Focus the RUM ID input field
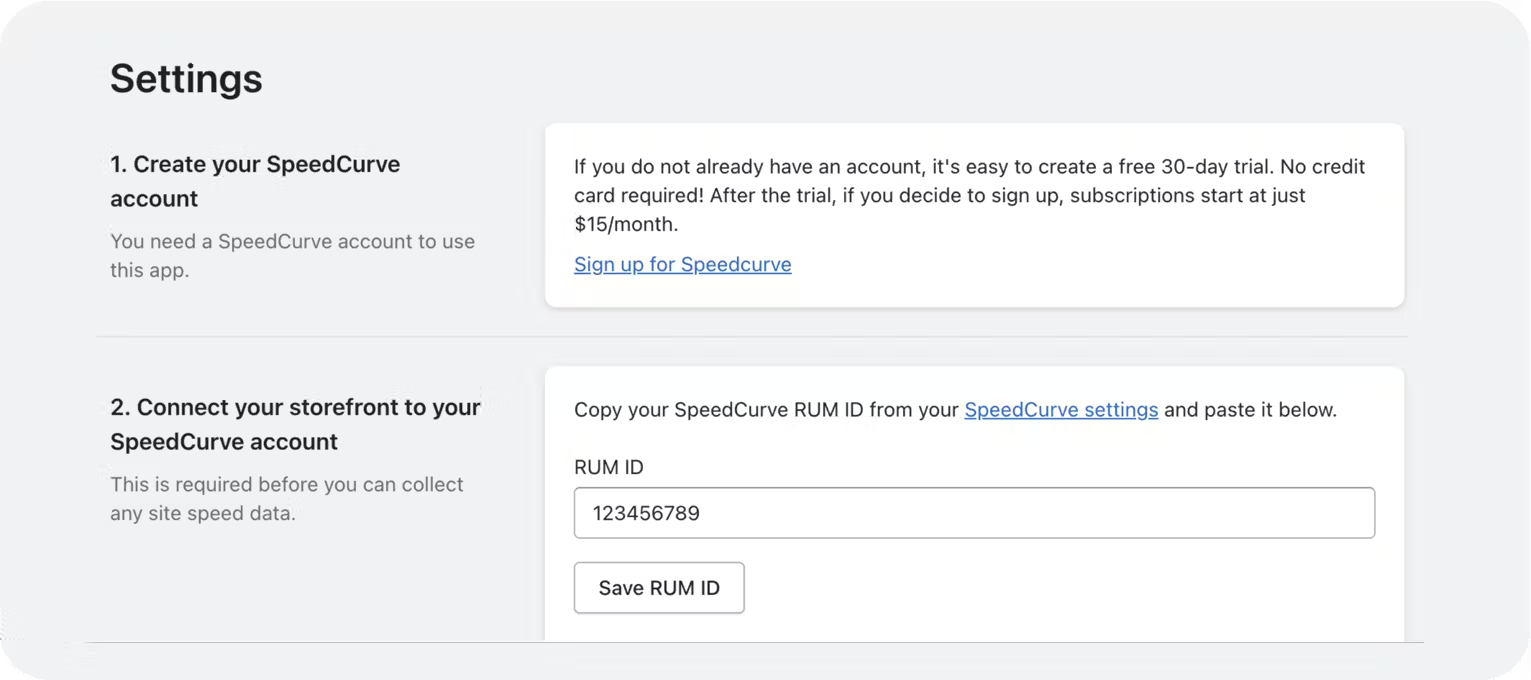Viewport: 1531px width, 680px height. (x=974, y=513)
